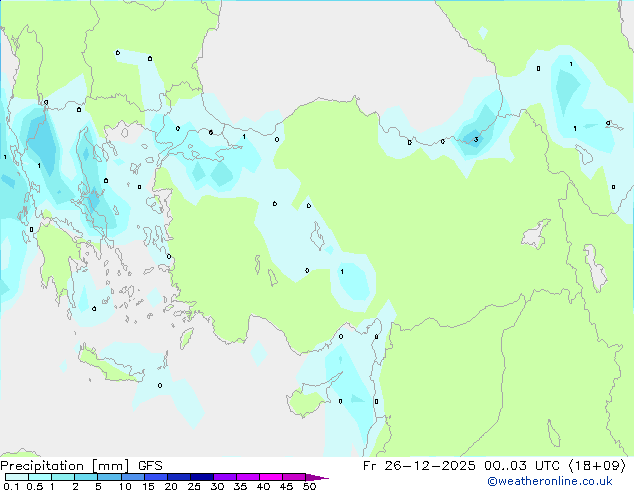Select the forecast date 'Fr 26-12-2025'

coord(419,466)
